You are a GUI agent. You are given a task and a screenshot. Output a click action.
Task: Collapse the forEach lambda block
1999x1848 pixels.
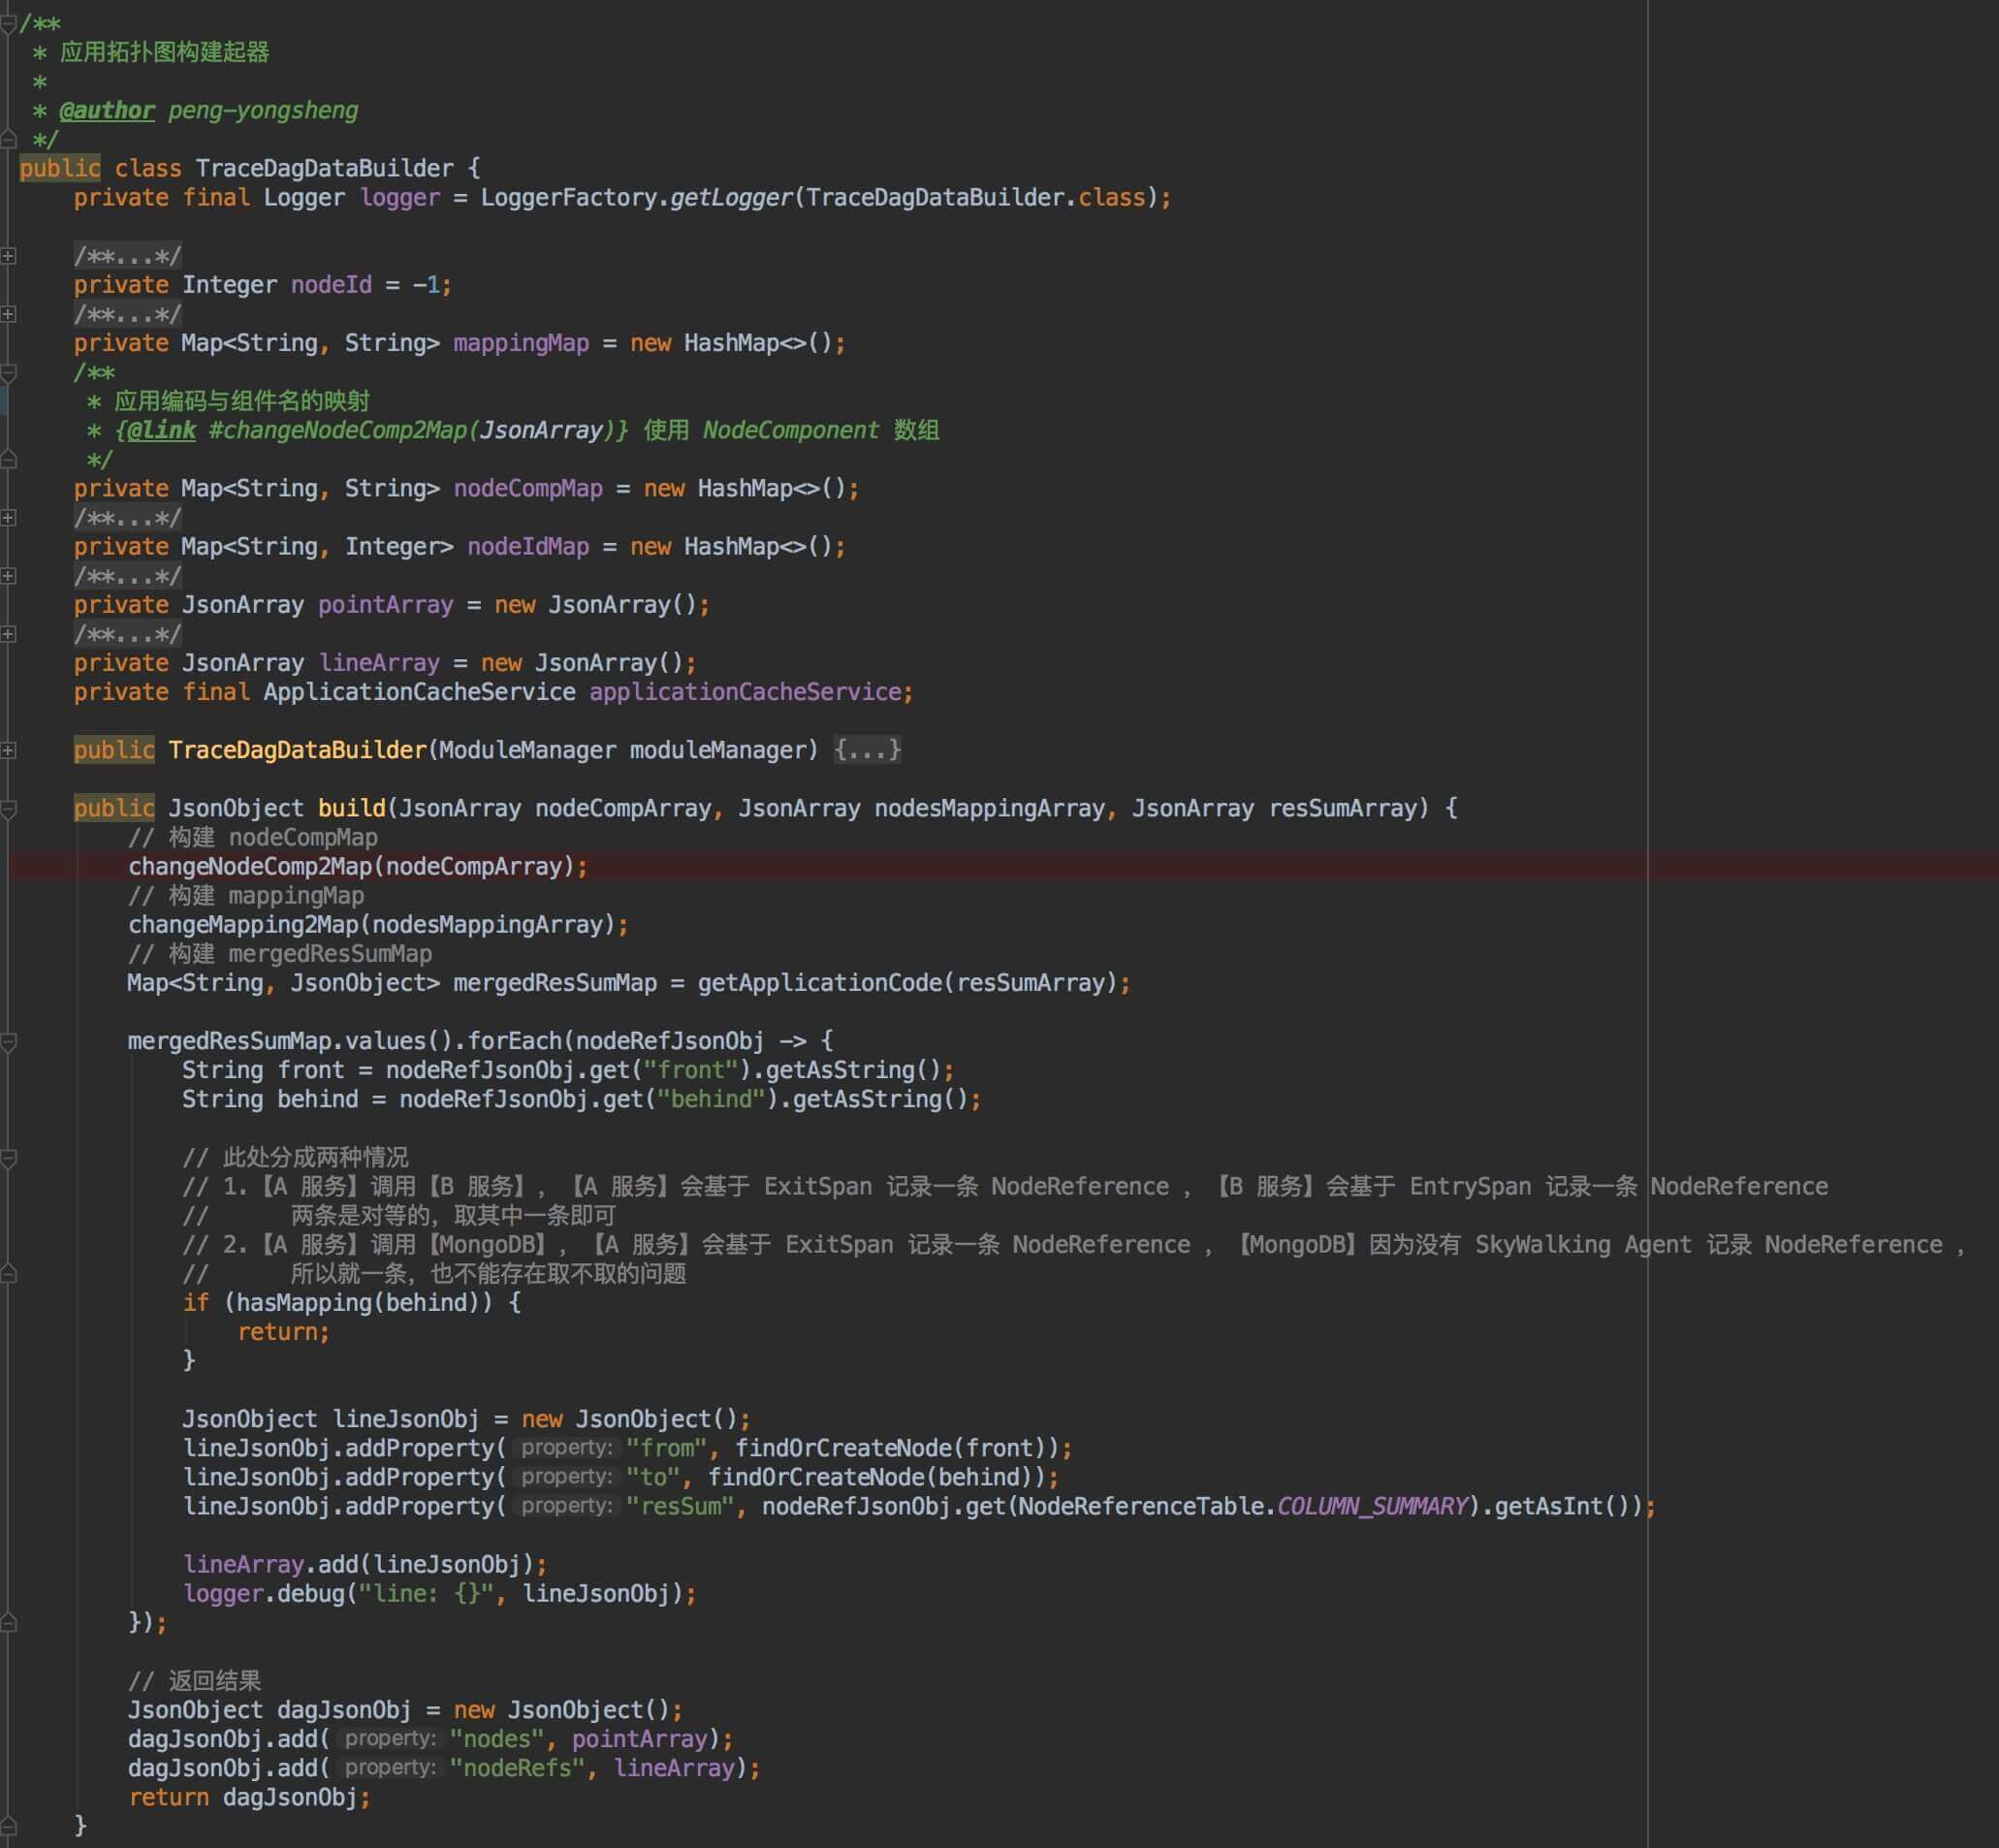8,1042
